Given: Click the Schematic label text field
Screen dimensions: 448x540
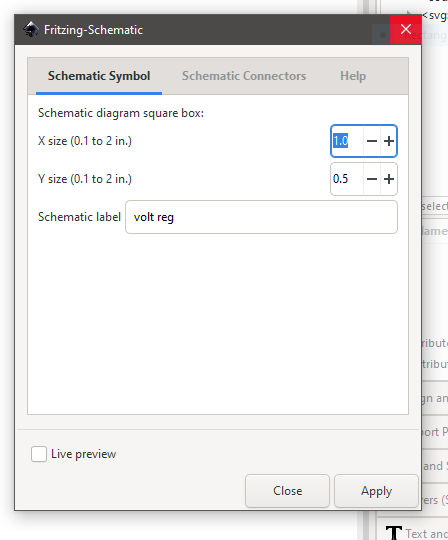Looking at the screenshot, I should point(261,217).
